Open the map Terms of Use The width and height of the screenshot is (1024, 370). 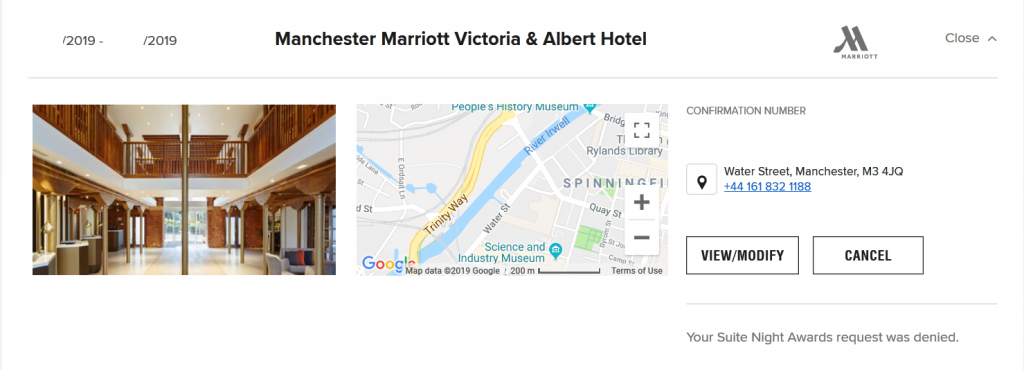[637, 270]
